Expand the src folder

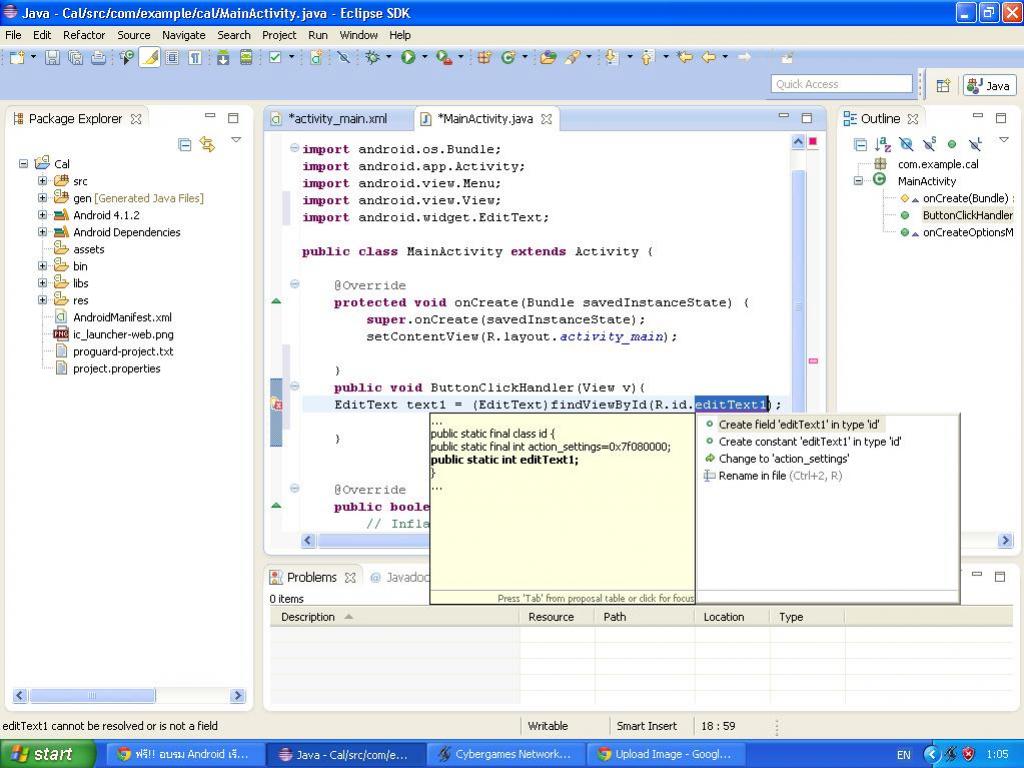[42, 181]
